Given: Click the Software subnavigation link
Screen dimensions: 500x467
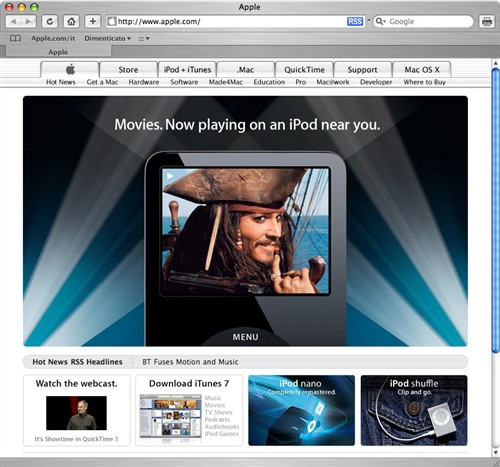Looking at the screenshot, I should coord(184,82).
